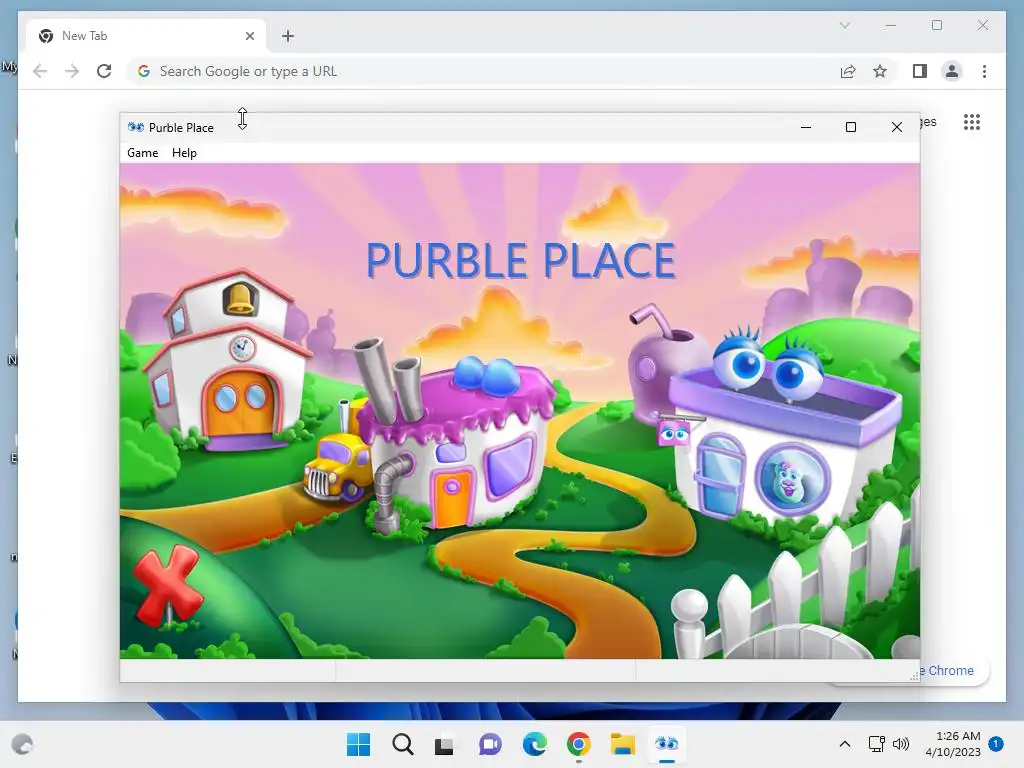Viewport: 1024px width, 768px height.
Task: Open the notification badge in the tray
Action: [x=996, y=744]
